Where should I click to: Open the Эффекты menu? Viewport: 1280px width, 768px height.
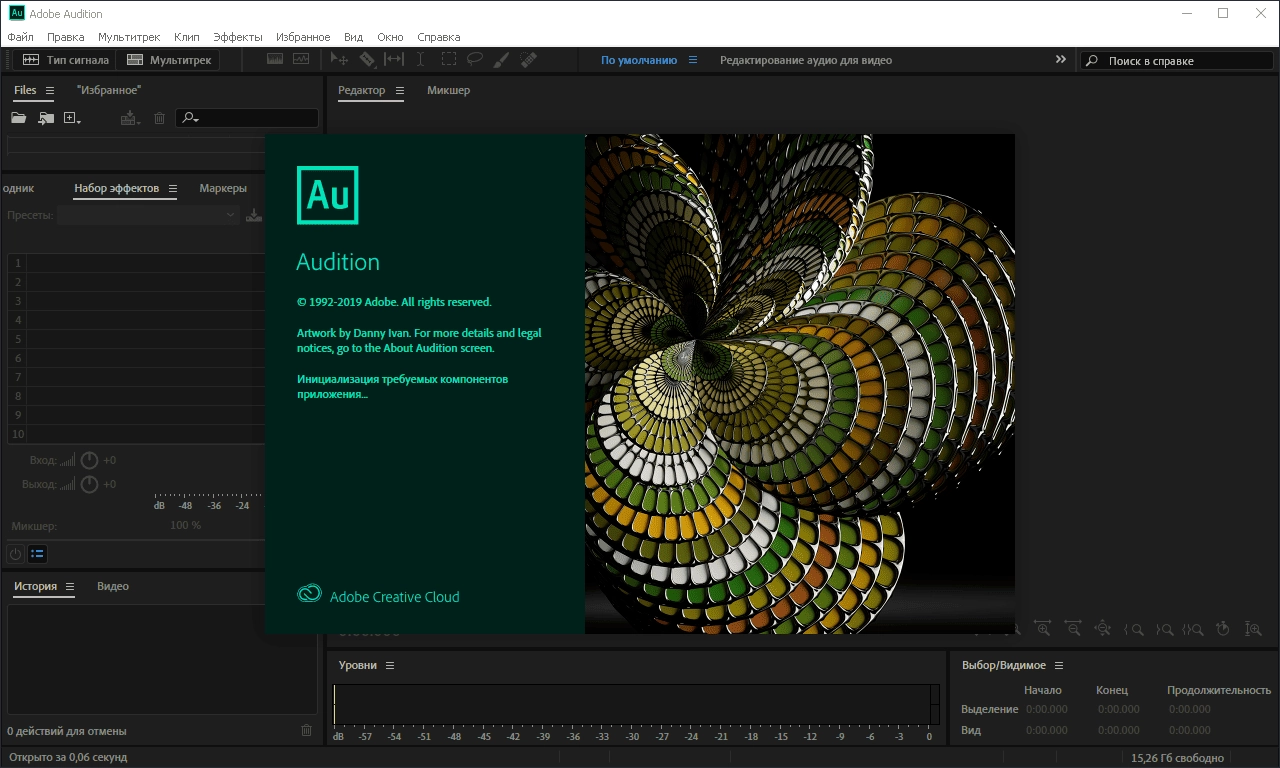(238, 37)
